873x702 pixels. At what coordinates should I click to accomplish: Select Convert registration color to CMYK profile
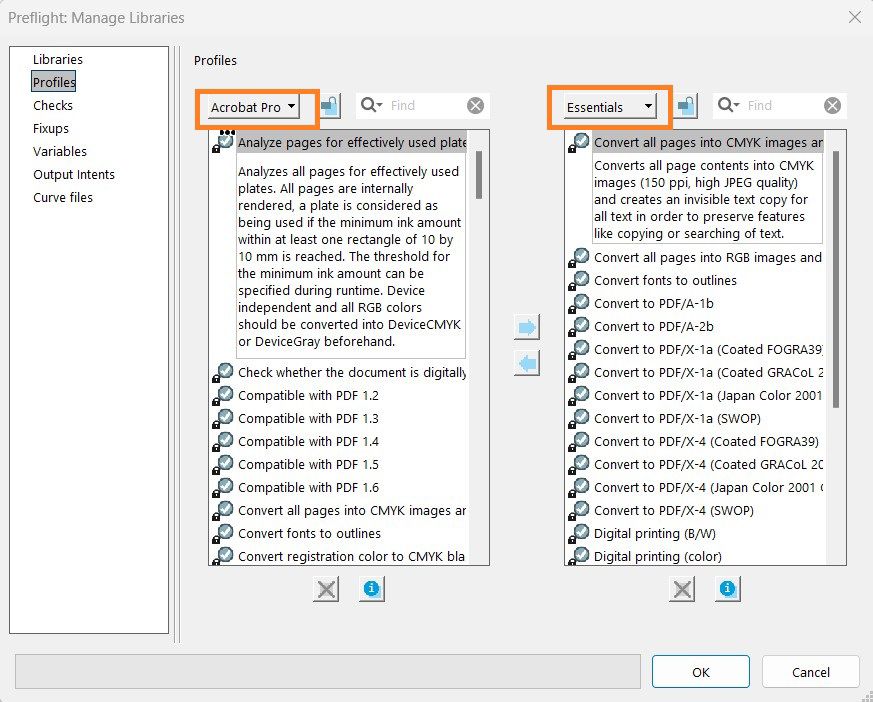pos(351,557)
